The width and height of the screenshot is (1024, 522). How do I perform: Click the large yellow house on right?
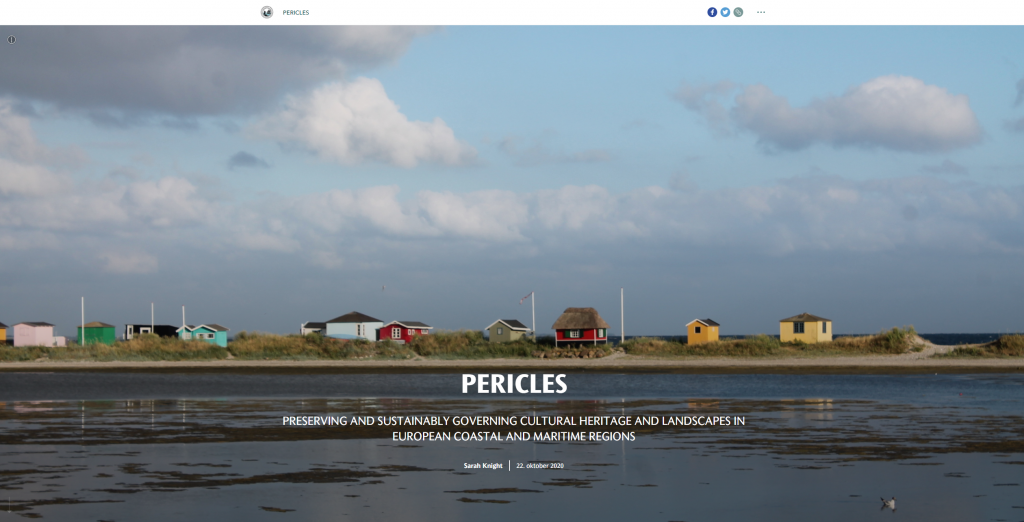point(805,328)
